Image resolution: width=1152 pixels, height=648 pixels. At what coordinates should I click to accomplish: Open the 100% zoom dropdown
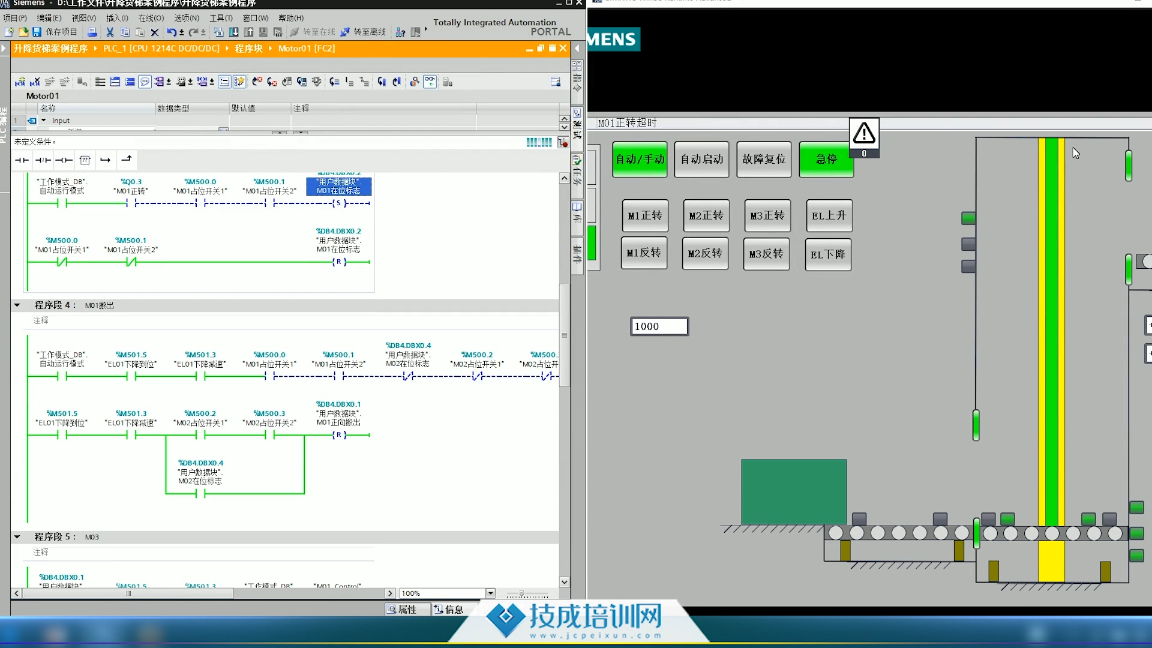point(490,593)
